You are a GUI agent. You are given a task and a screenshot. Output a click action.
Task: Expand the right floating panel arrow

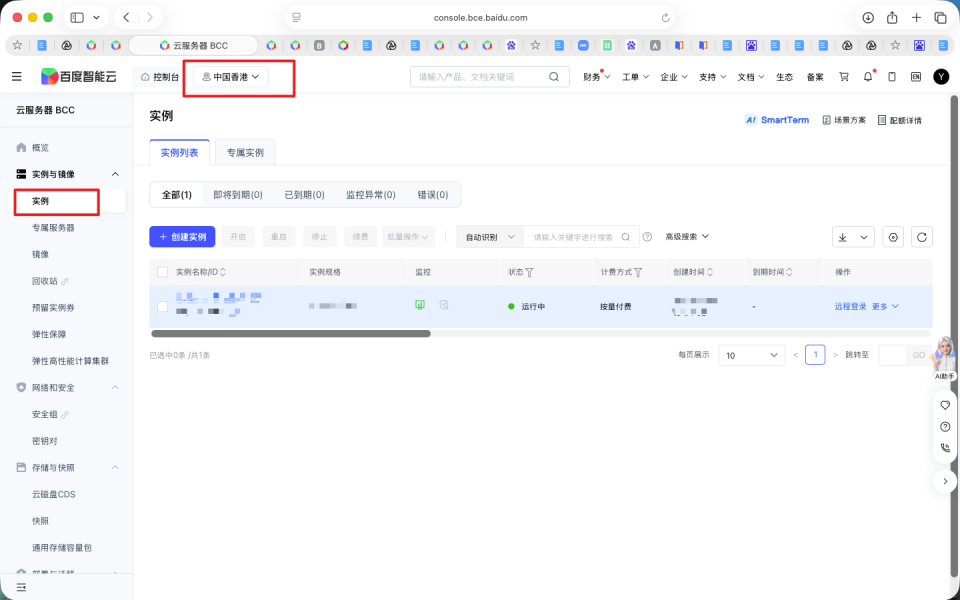point(945,481)
